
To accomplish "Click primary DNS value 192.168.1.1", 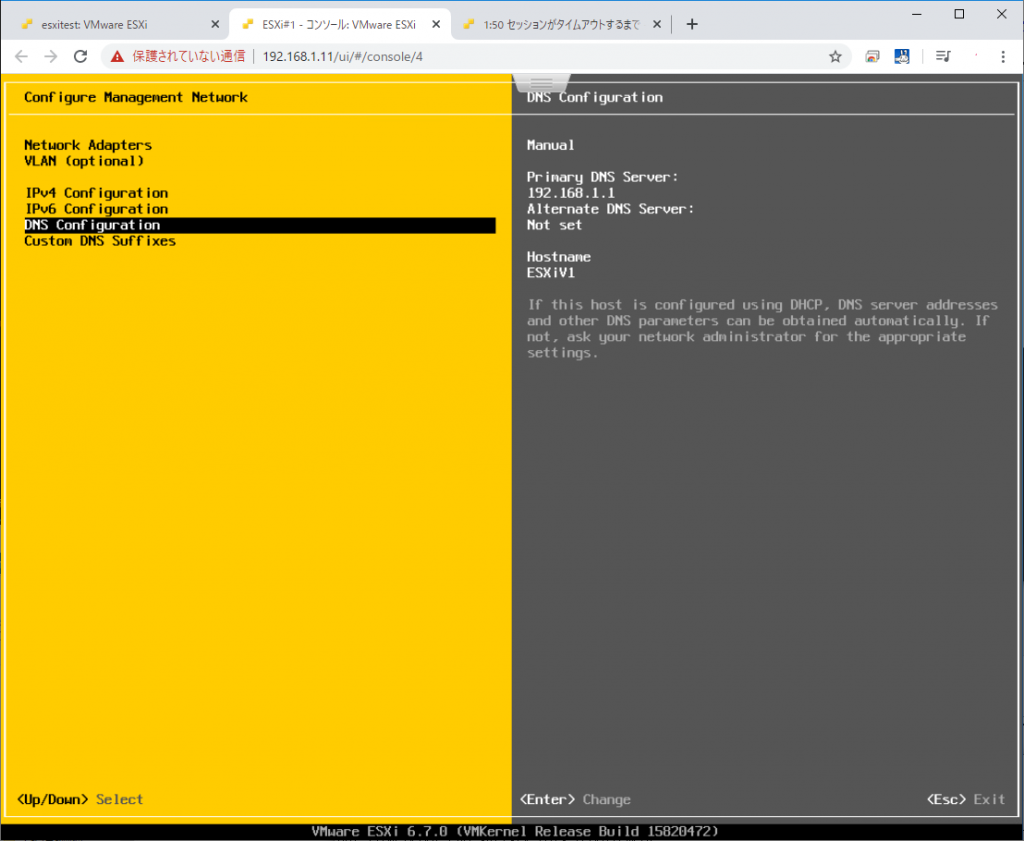I will pos(571,193).
